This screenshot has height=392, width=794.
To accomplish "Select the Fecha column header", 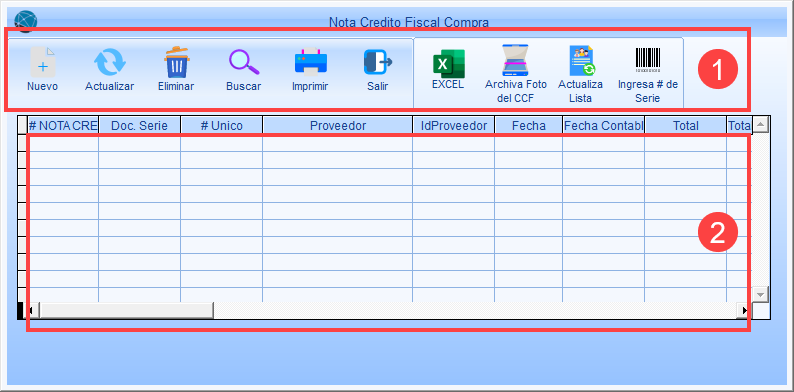I will tap(528, 126).
